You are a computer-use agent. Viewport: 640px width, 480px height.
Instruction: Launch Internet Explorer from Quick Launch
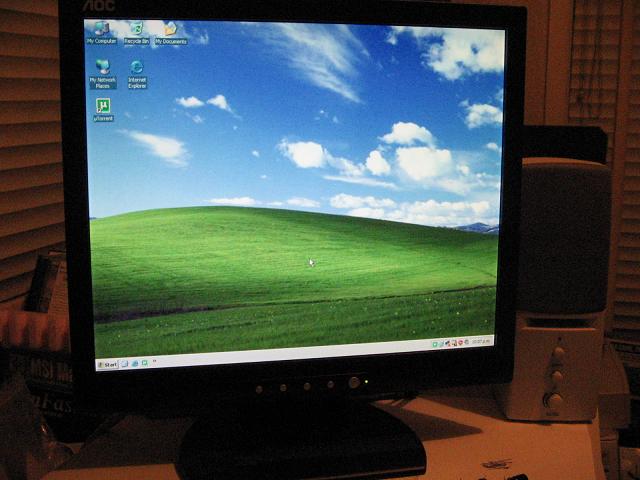click(135, 363)
